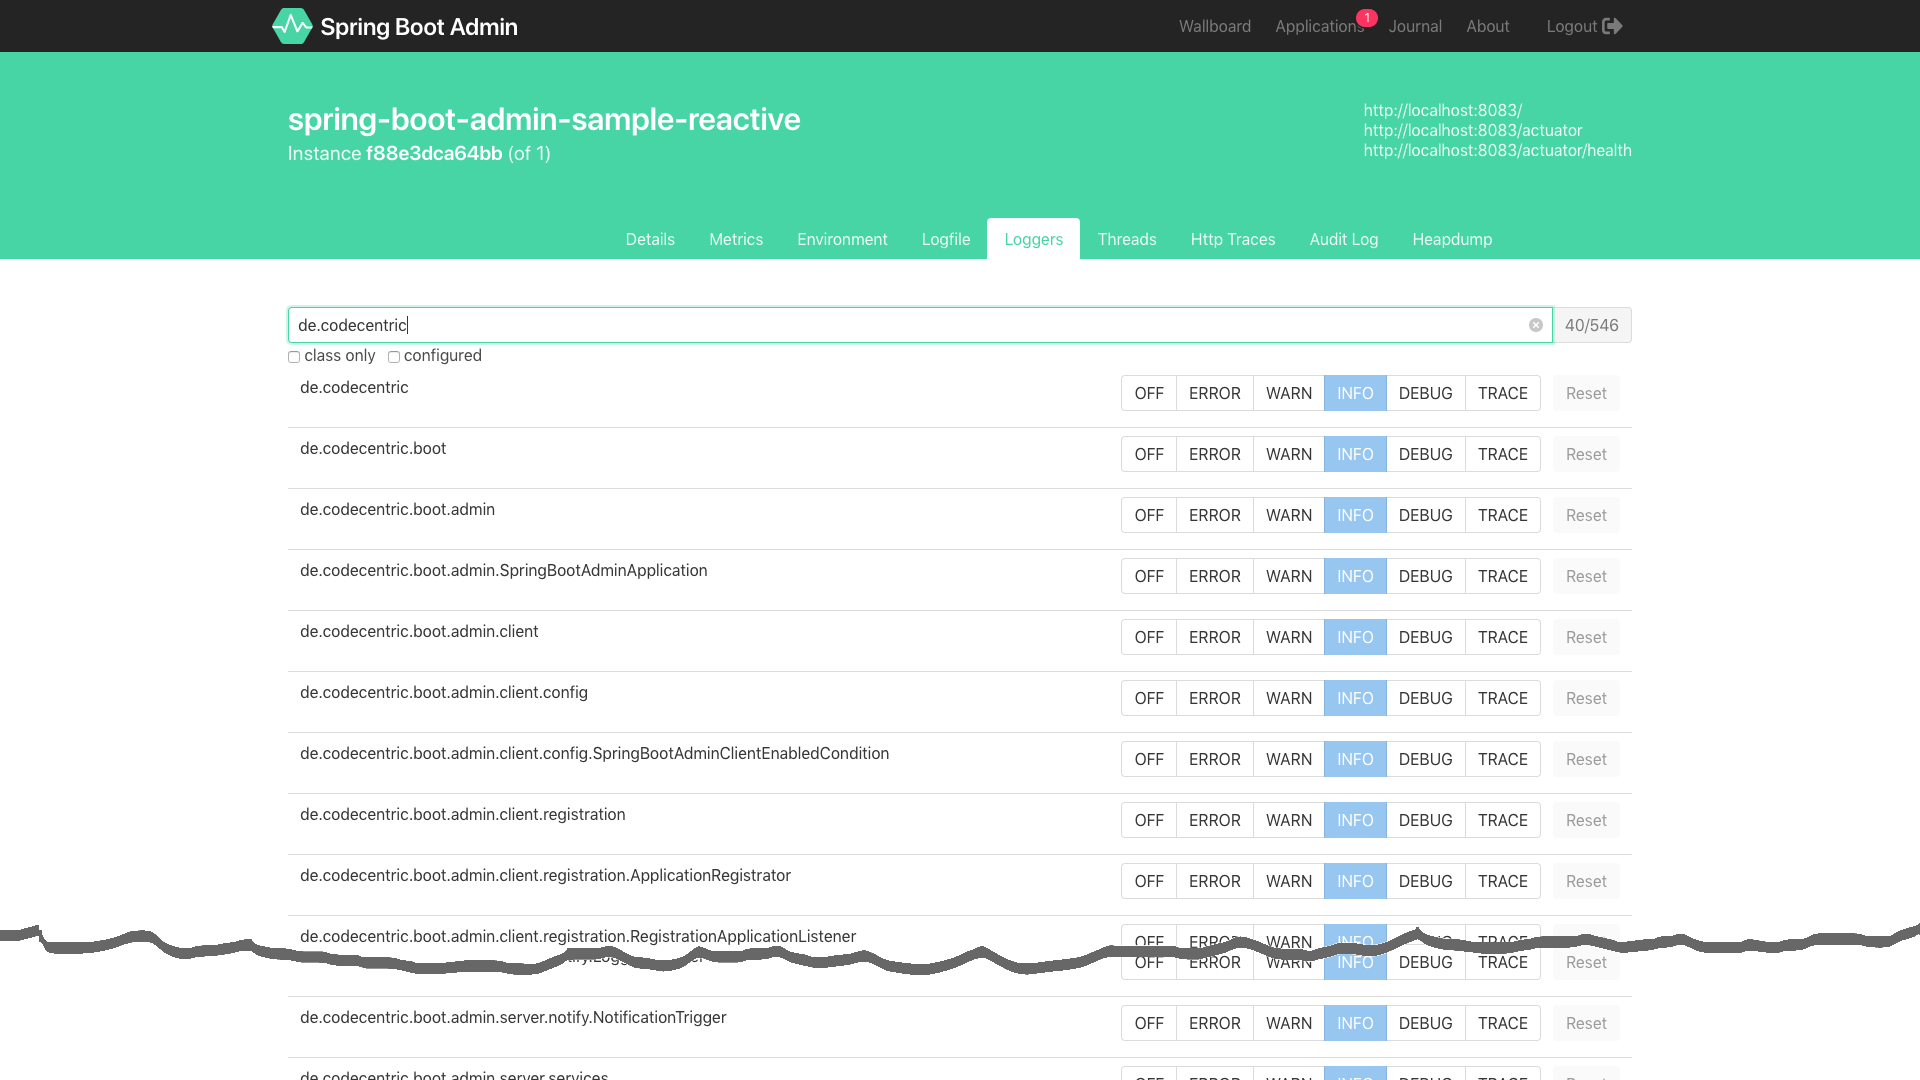
Task: Click http://localhost:8083/actuator link
Action: (1472, 129)
